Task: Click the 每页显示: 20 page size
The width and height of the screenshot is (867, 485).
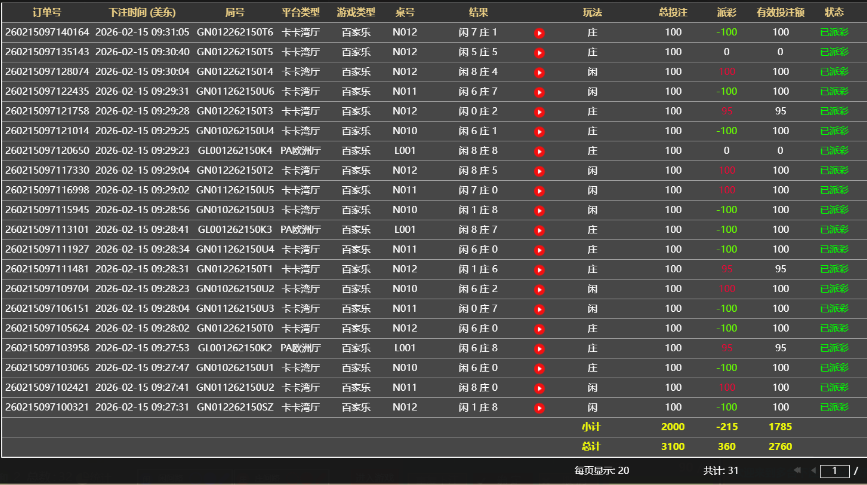Action: 601,470
